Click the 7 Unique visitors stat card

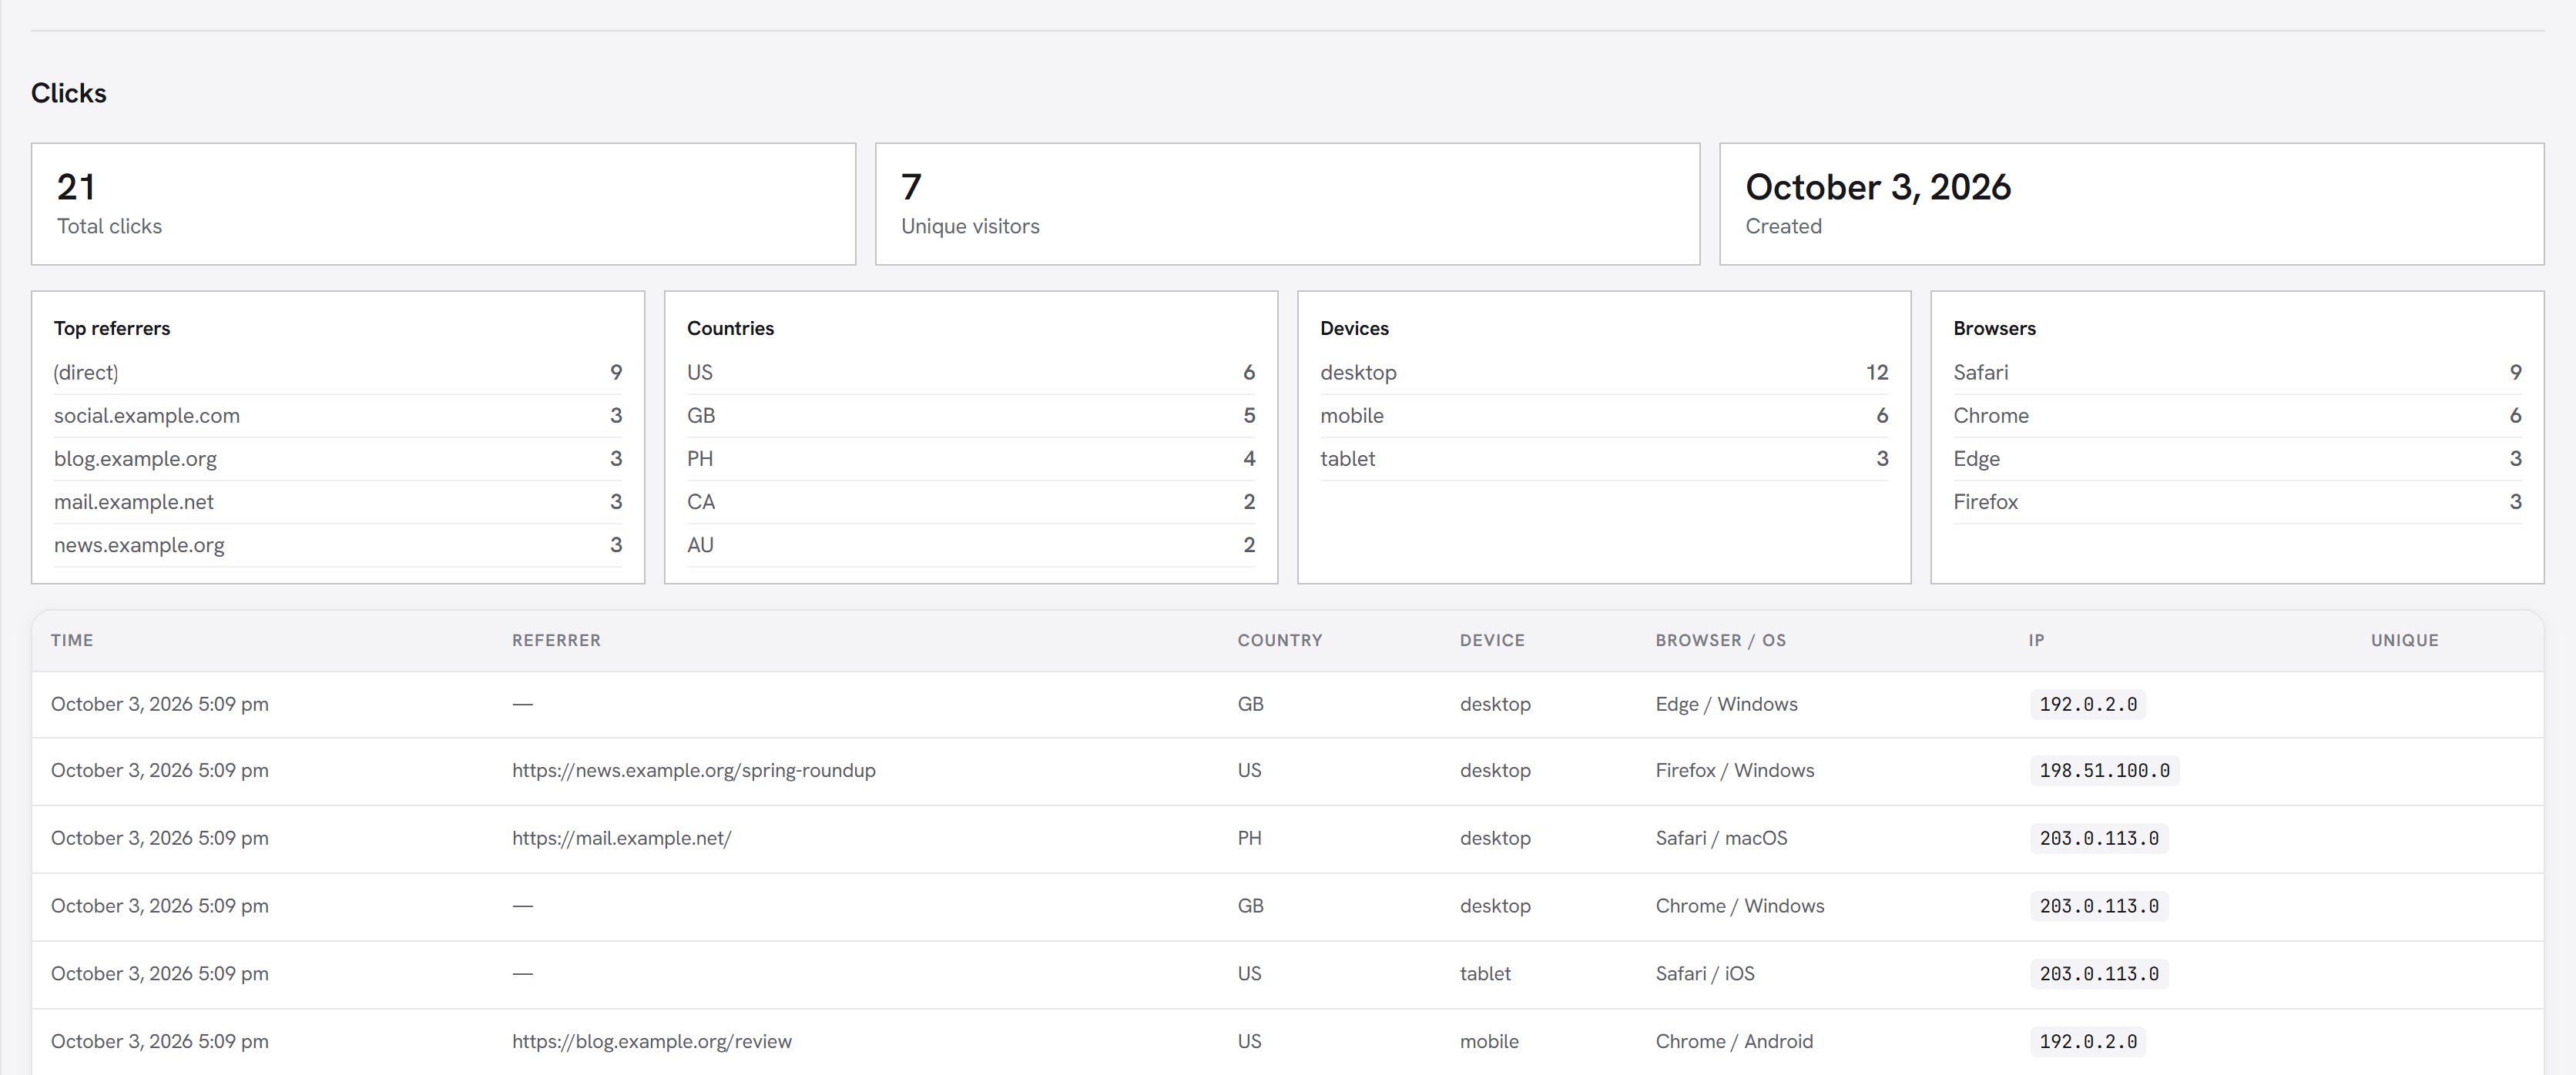point(1287,204)
